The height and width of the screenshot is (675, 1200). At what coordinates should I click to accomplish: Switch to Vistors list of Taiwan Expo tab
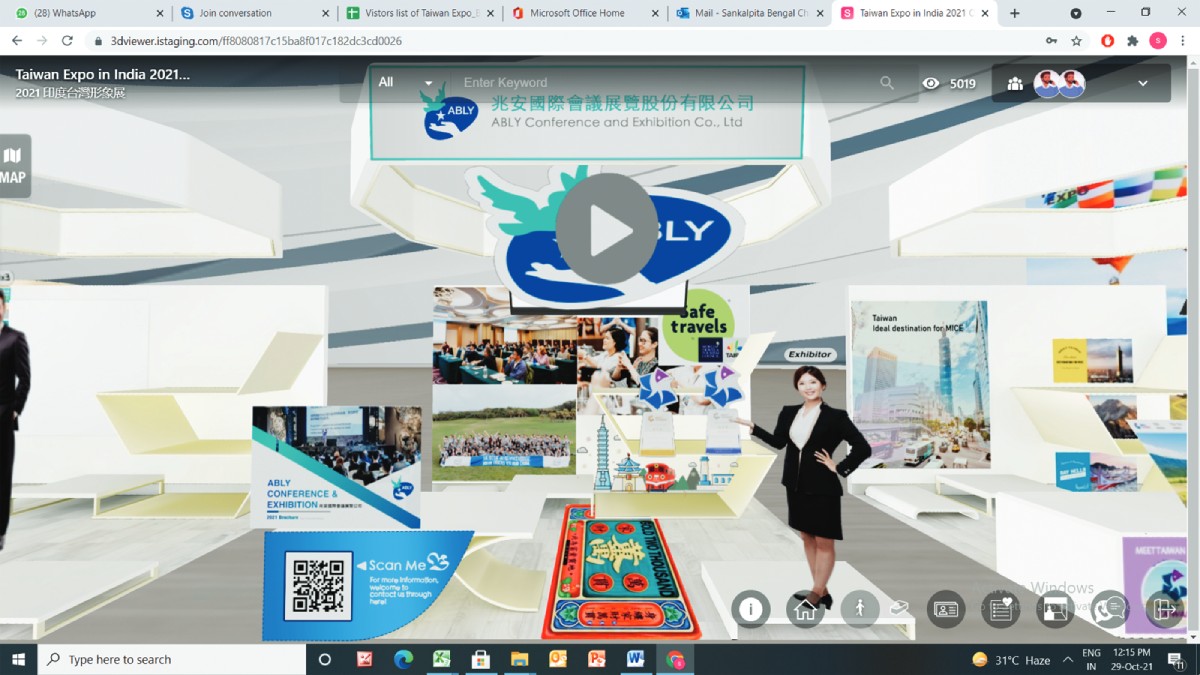point(417,13)
